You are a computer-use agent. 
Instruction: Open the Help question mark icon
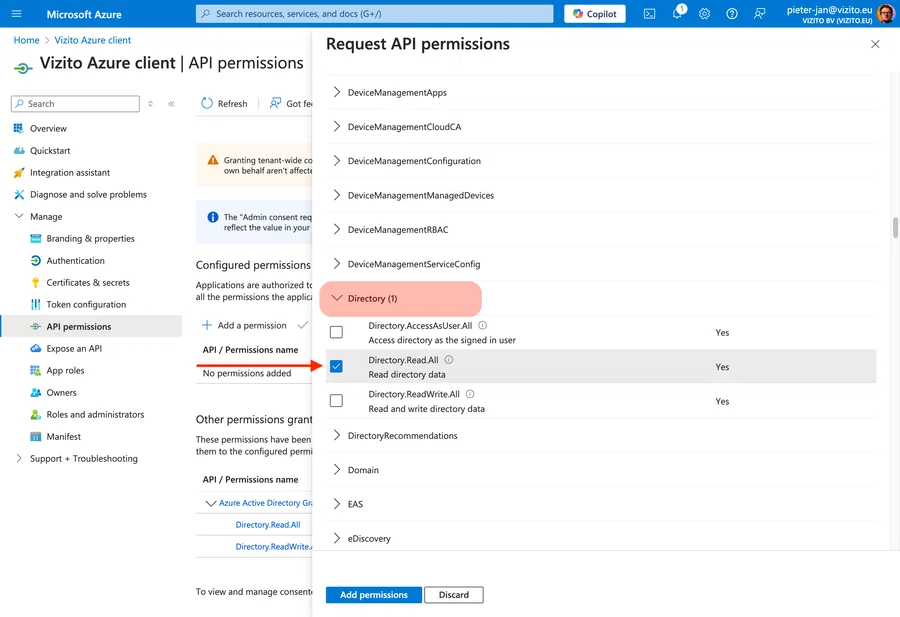[731, 13]
